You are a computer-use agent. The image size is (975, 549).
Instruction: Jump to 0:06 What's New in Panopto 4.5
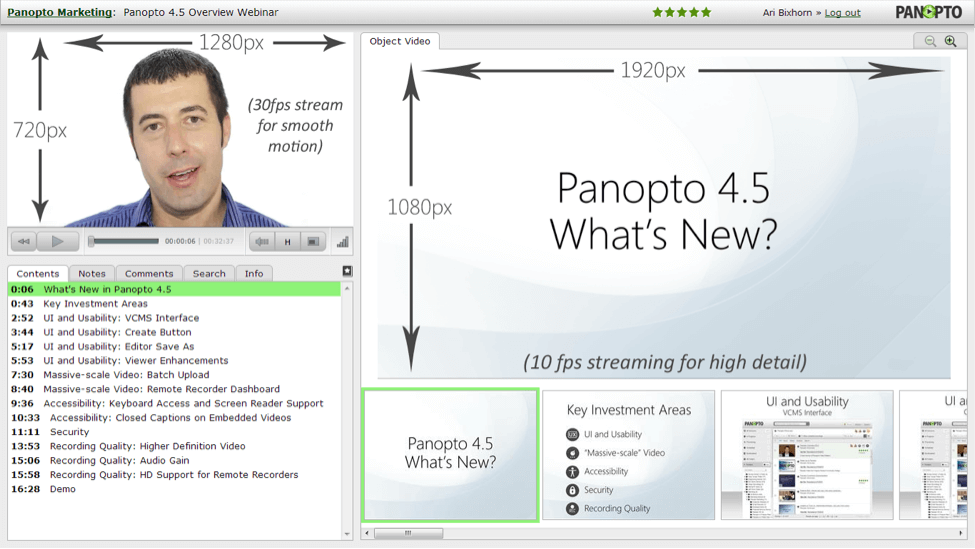pos(174,289)
